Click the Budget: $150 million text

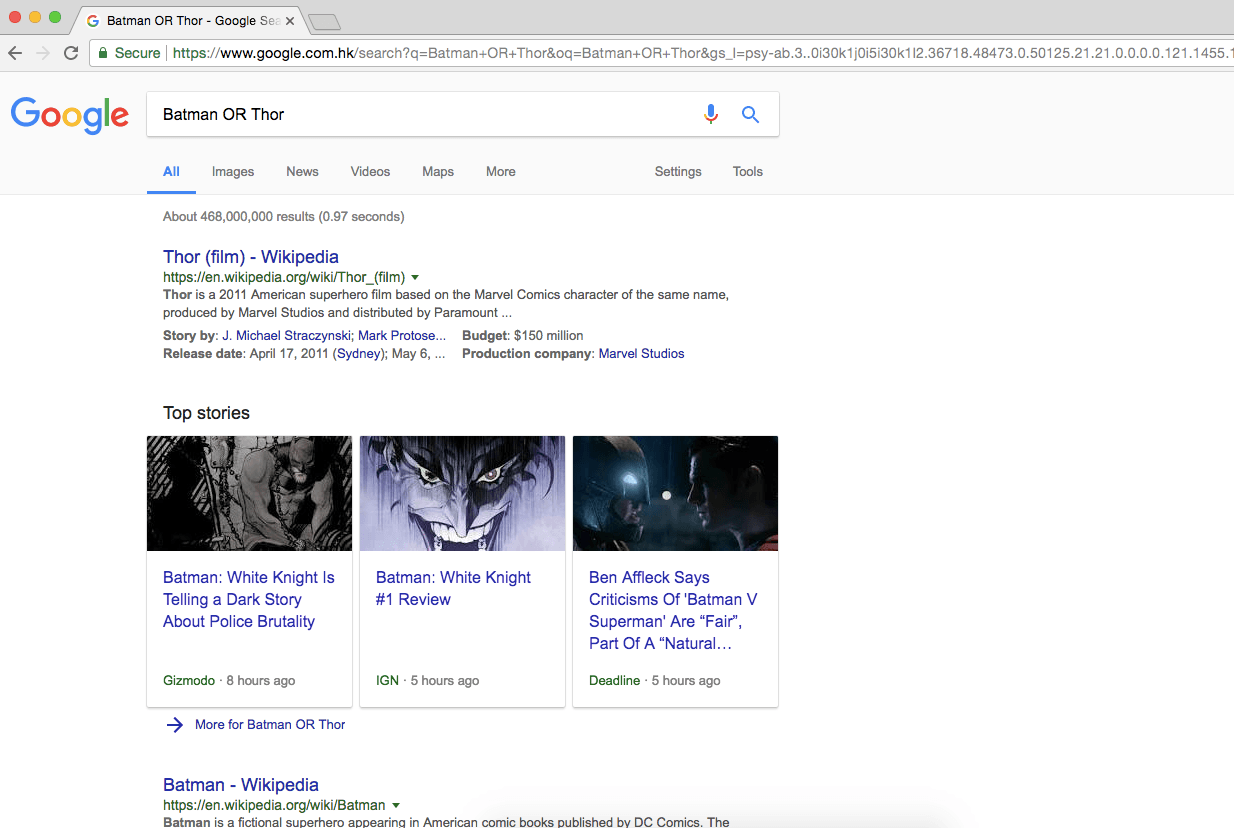point(522,336)
